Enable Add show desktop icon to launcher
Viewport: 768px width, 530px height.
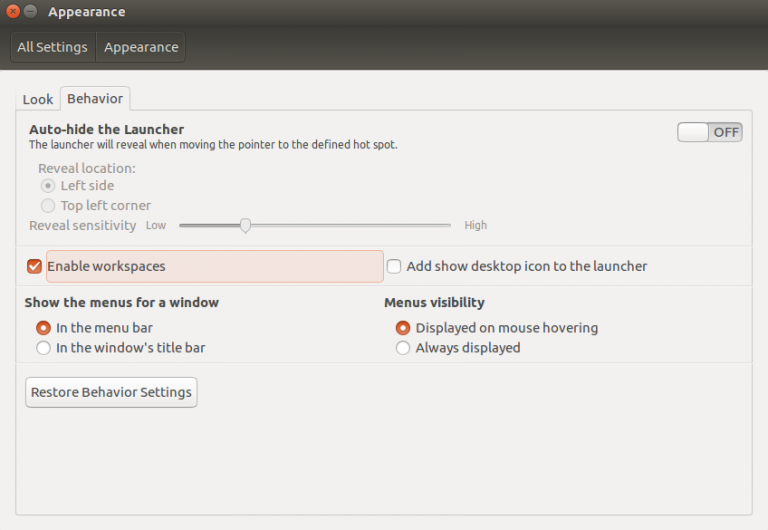[x=395, y=266]
